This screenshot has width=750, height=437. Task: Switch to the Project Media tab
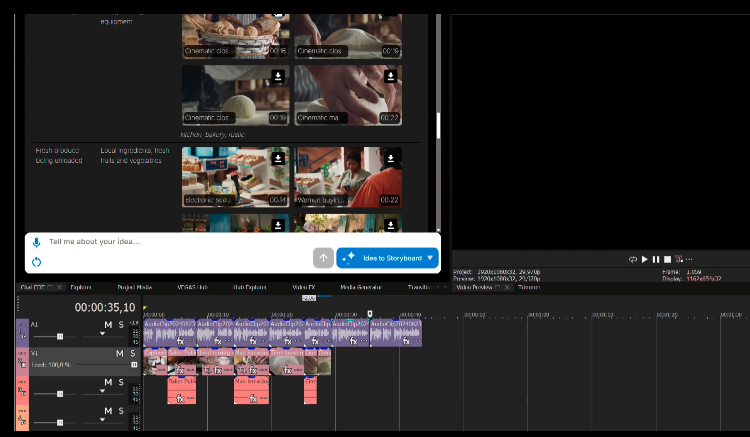point(133,287)
